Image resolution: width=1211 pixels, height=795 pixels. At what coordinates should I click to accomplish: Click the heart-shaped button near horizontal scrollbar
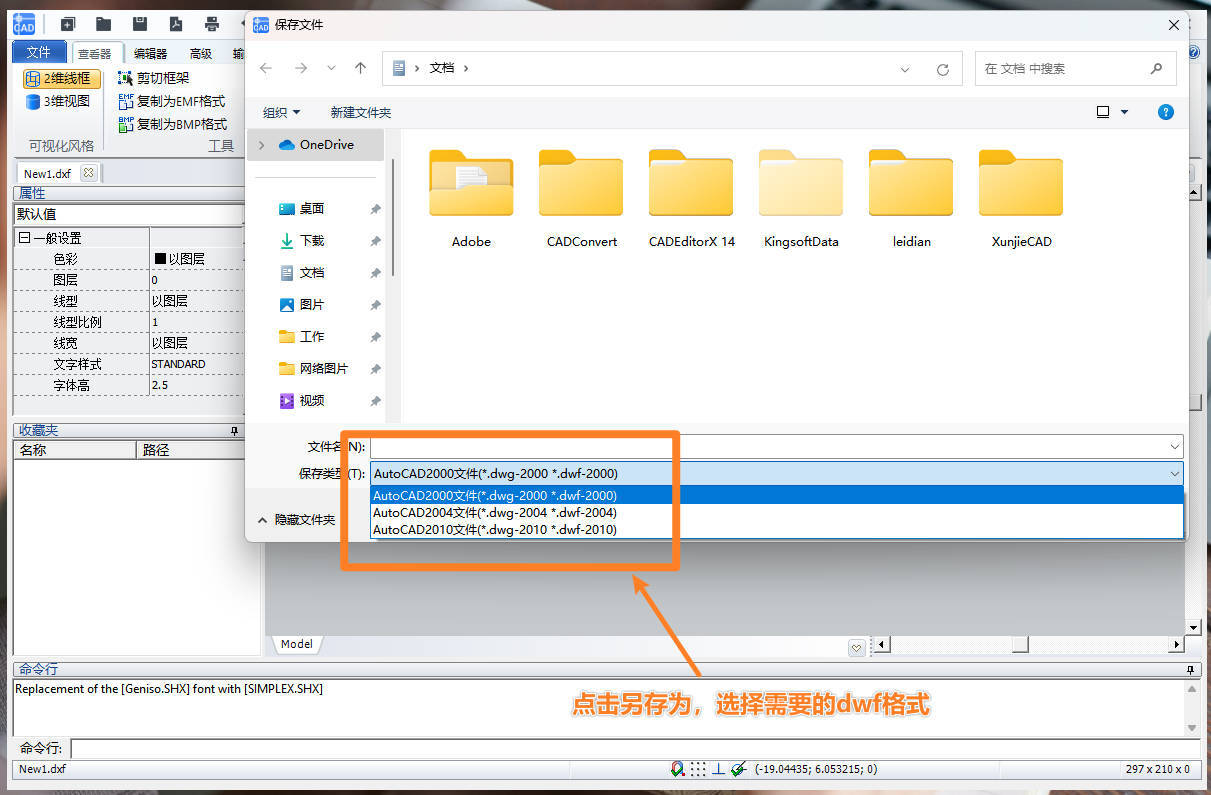(x=856, y=648)
